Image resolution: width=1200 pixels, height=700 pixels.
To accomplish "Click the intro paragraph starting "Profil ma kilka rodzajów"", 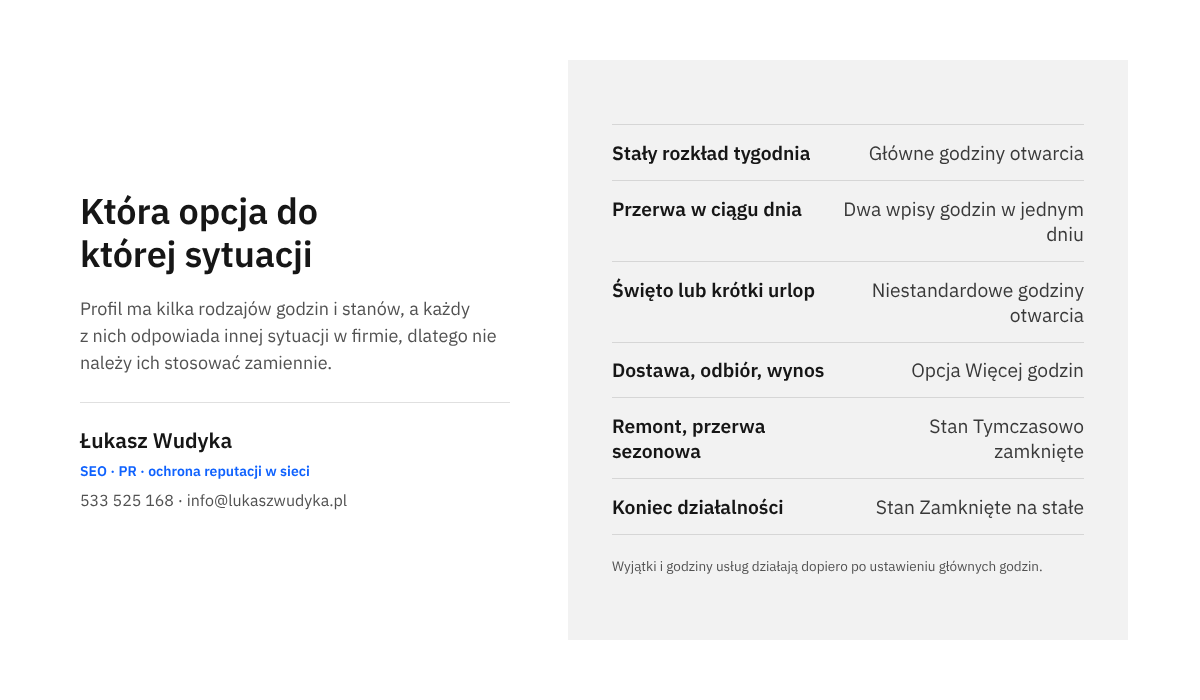I will (288, 336).
